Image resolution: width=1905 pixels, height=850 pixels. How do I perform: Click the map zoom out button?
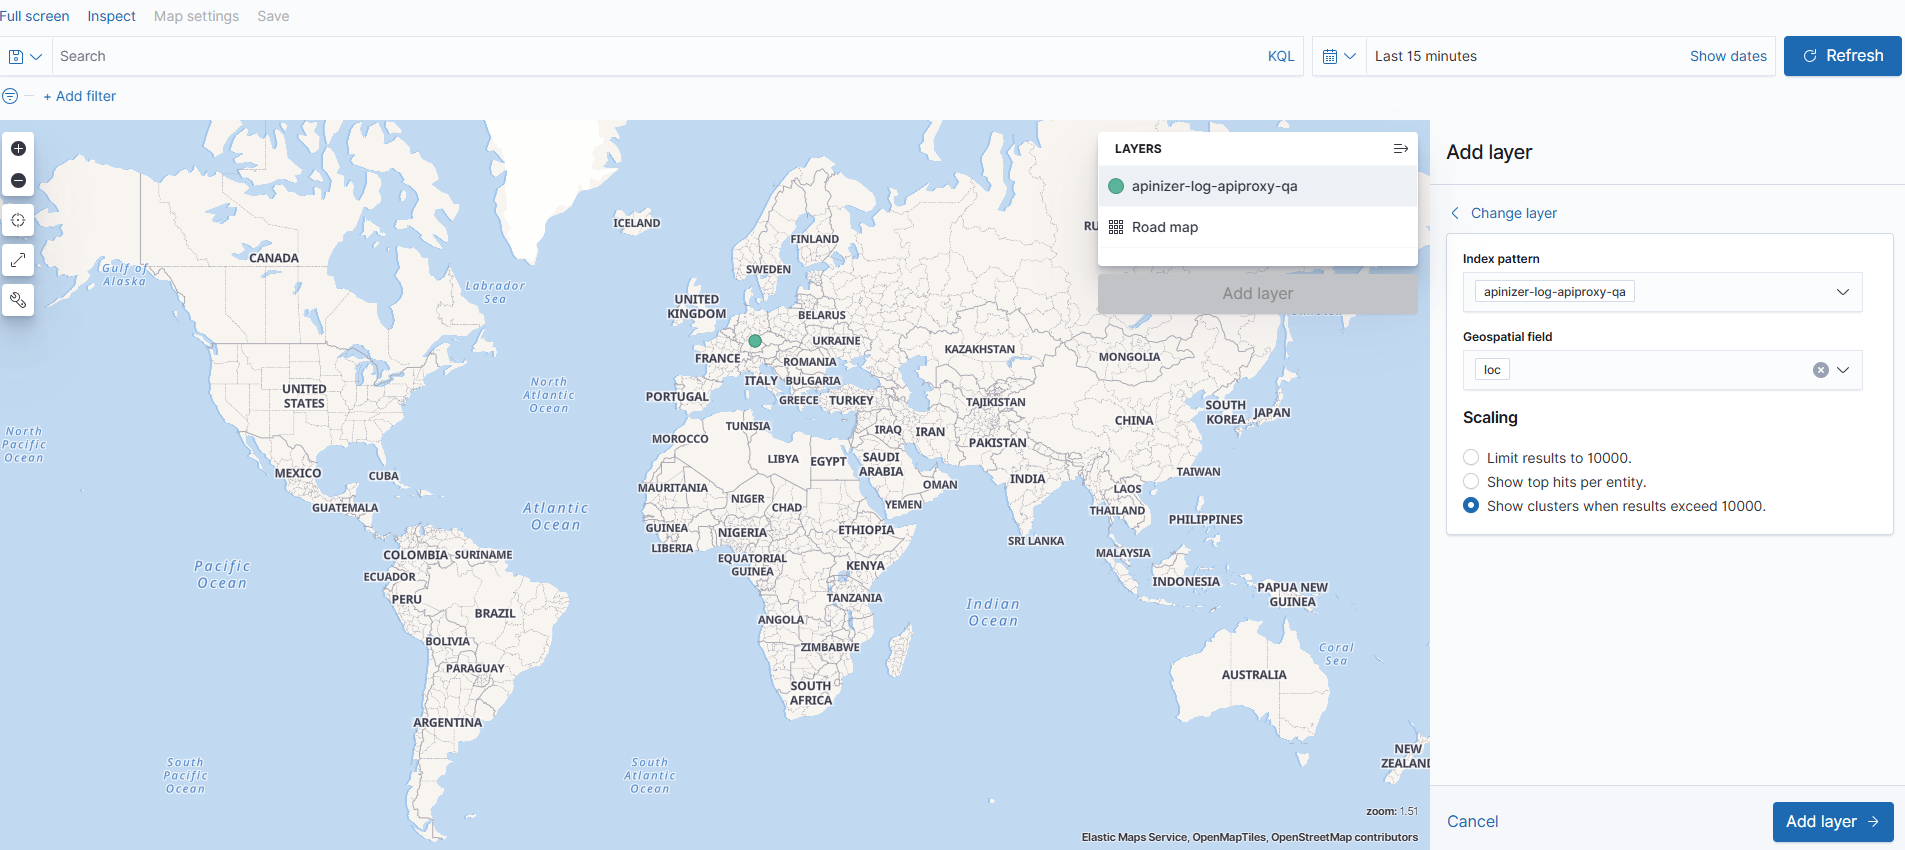click(x=18, y=181)
